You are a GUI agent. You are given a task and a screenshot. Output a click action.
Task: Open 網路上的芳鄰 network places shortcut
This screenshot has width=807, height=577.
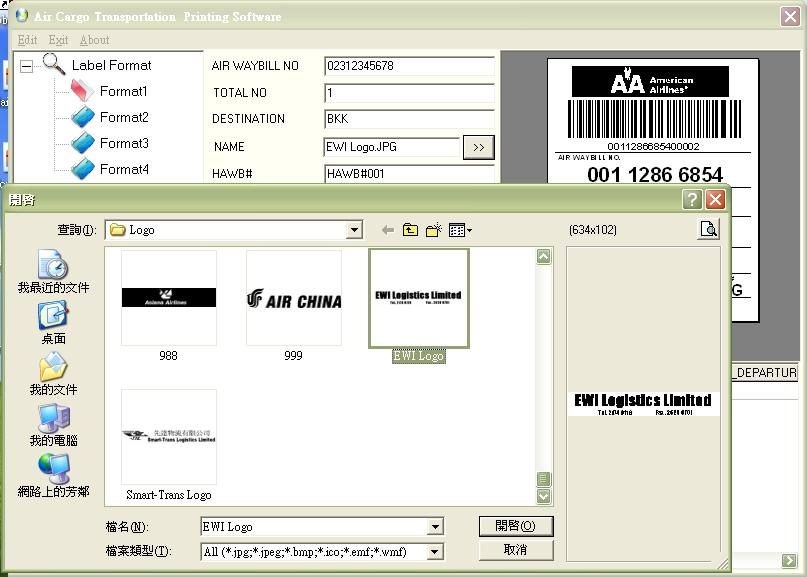pos(53,476)
